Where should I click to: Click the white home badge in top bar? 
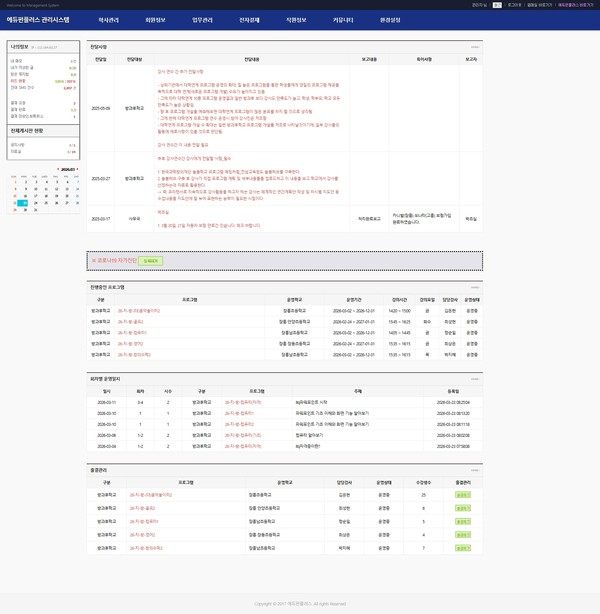497,5
